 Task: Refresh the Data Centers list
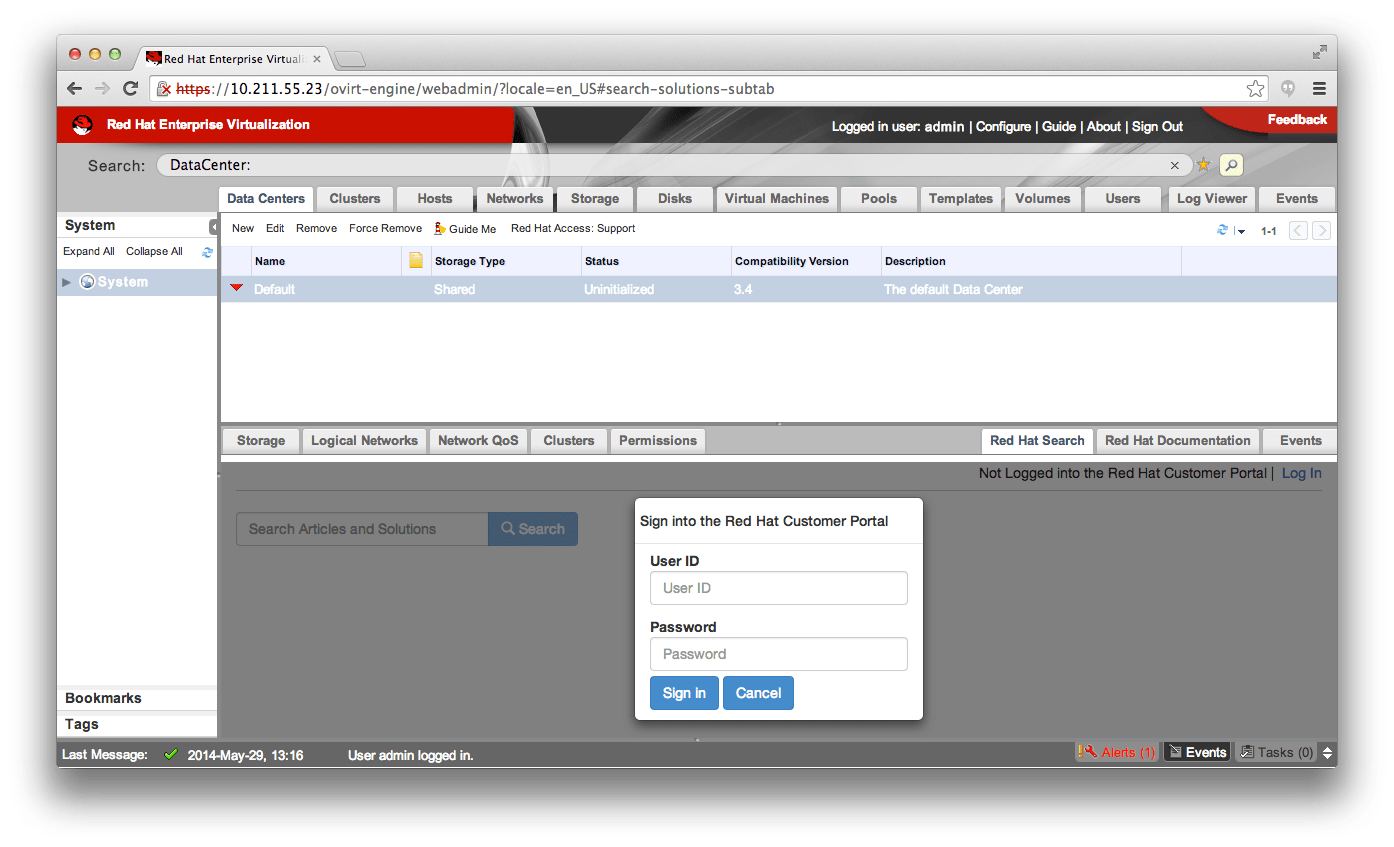click(1222, 229)
